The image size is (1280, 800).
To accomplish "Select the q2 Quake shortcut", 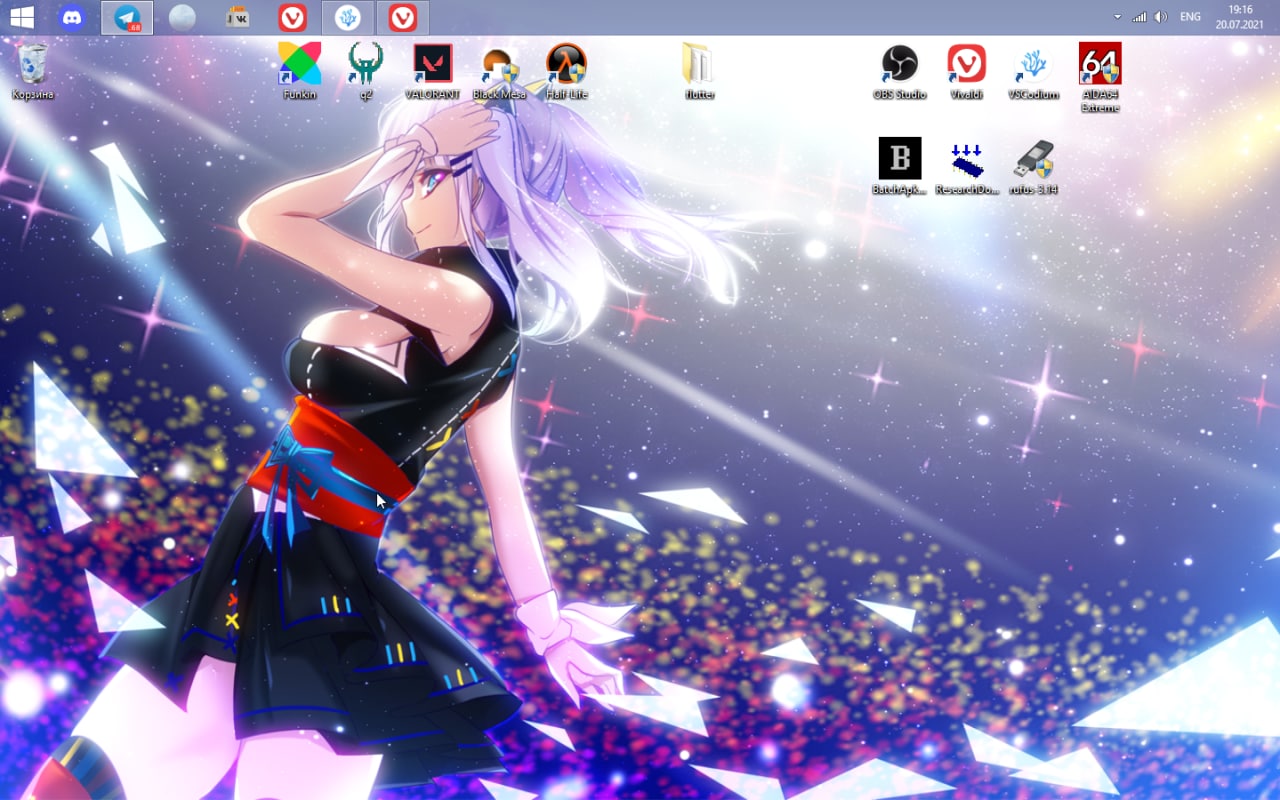I will [x=366, y=71].
